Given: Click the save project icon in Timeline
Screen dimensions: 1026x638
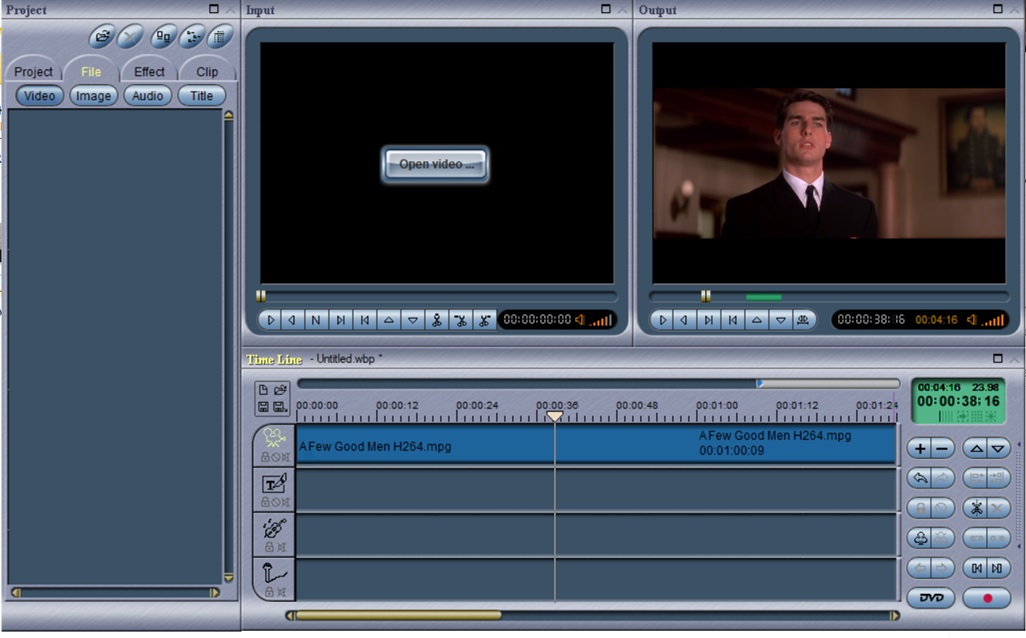Looking at the screenshot, I should pos(263,407).
